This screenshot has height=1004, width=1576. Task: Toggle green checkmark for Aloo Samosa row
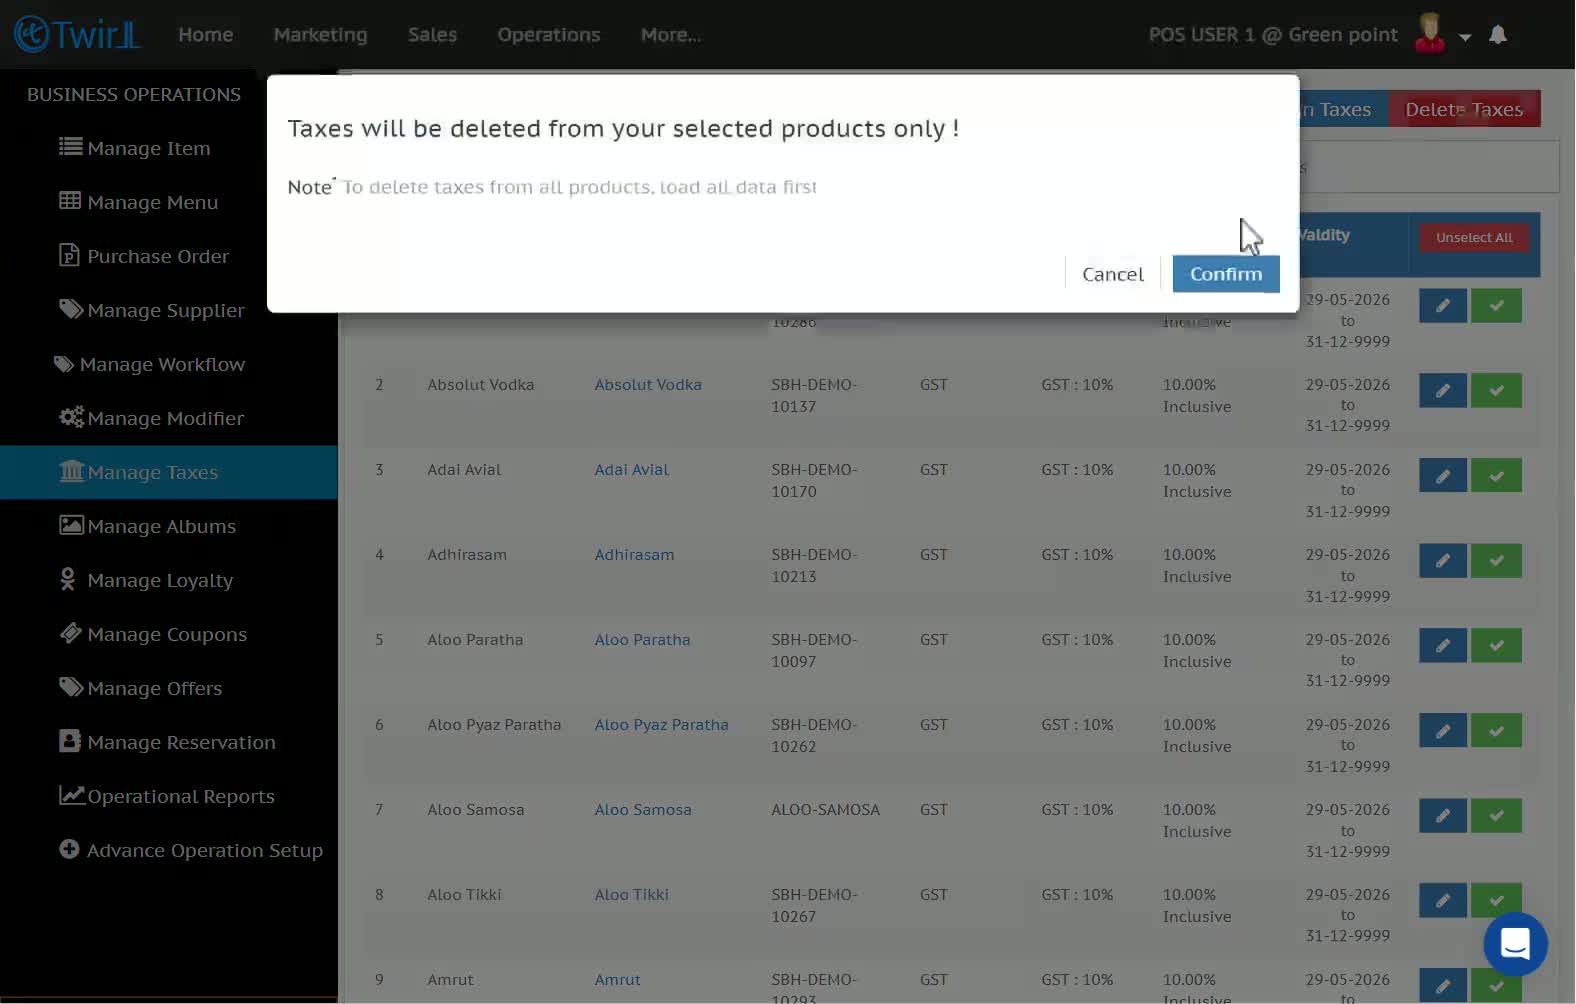tap(1496, 815)
